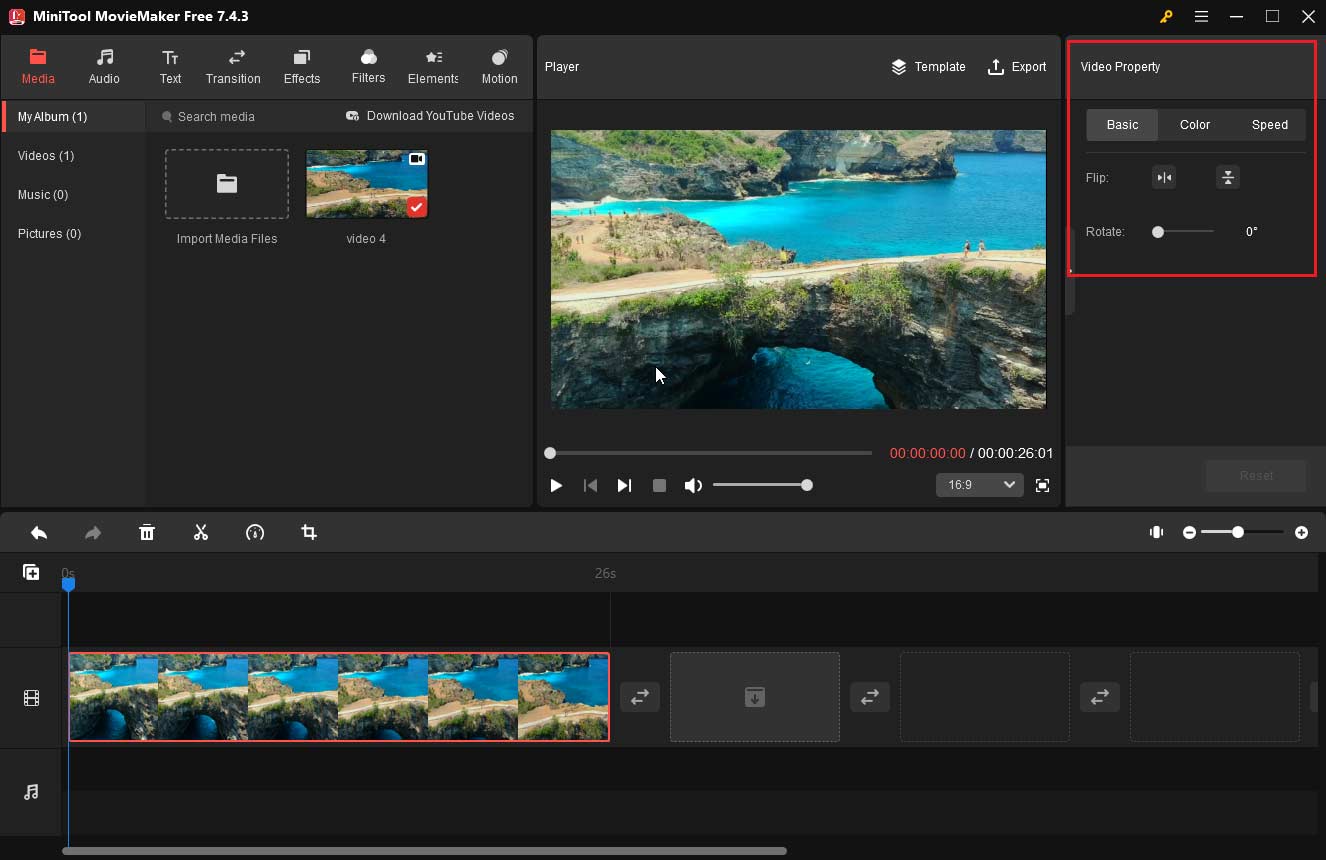Open the Audio tab

coord(104,66)
